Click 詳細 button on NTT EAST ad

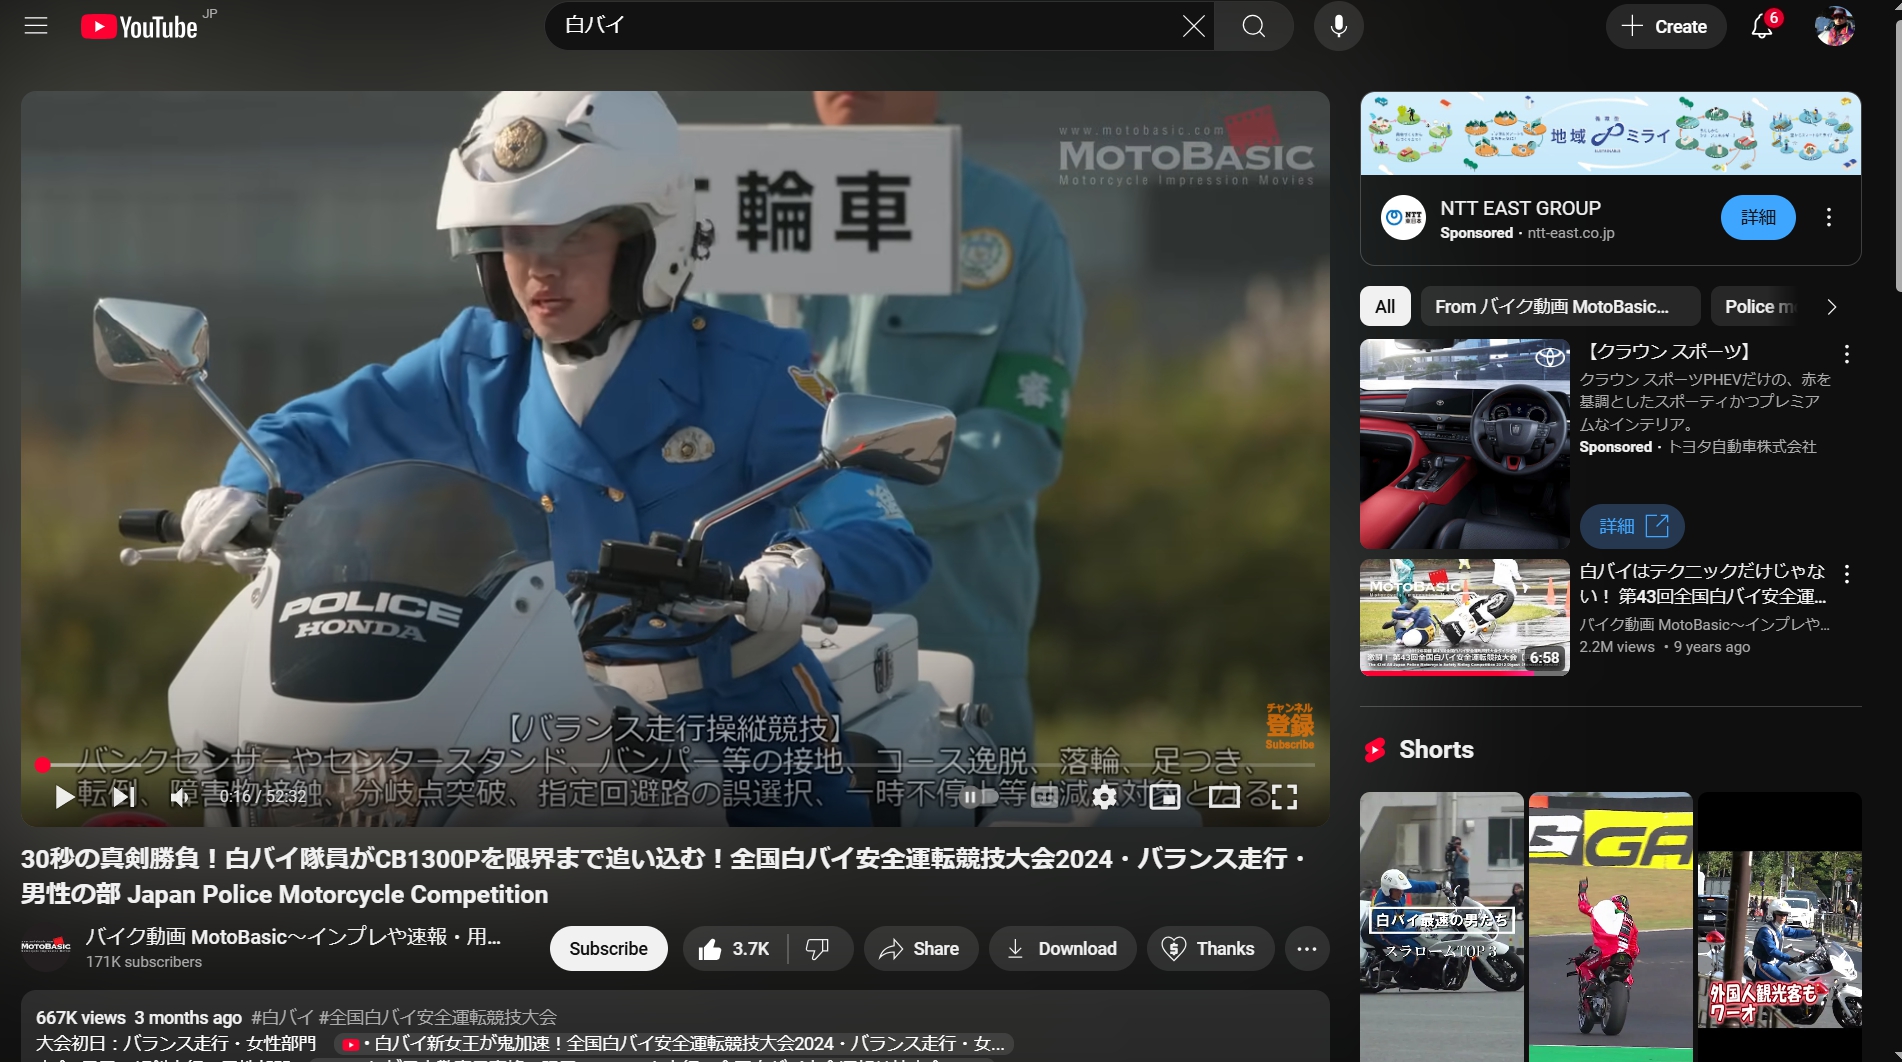pos(1757,218)
